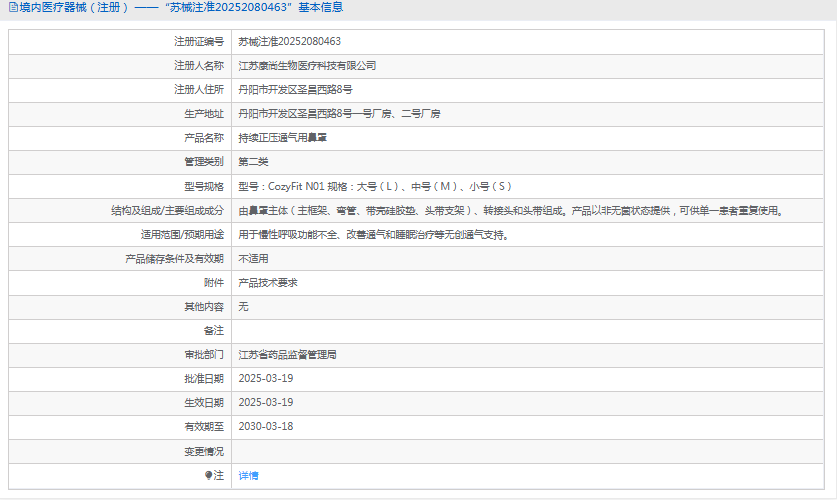Click approving department 江苏省药品监督管理局
This screenshot has width=837, height=500.
tap(287, 355)
